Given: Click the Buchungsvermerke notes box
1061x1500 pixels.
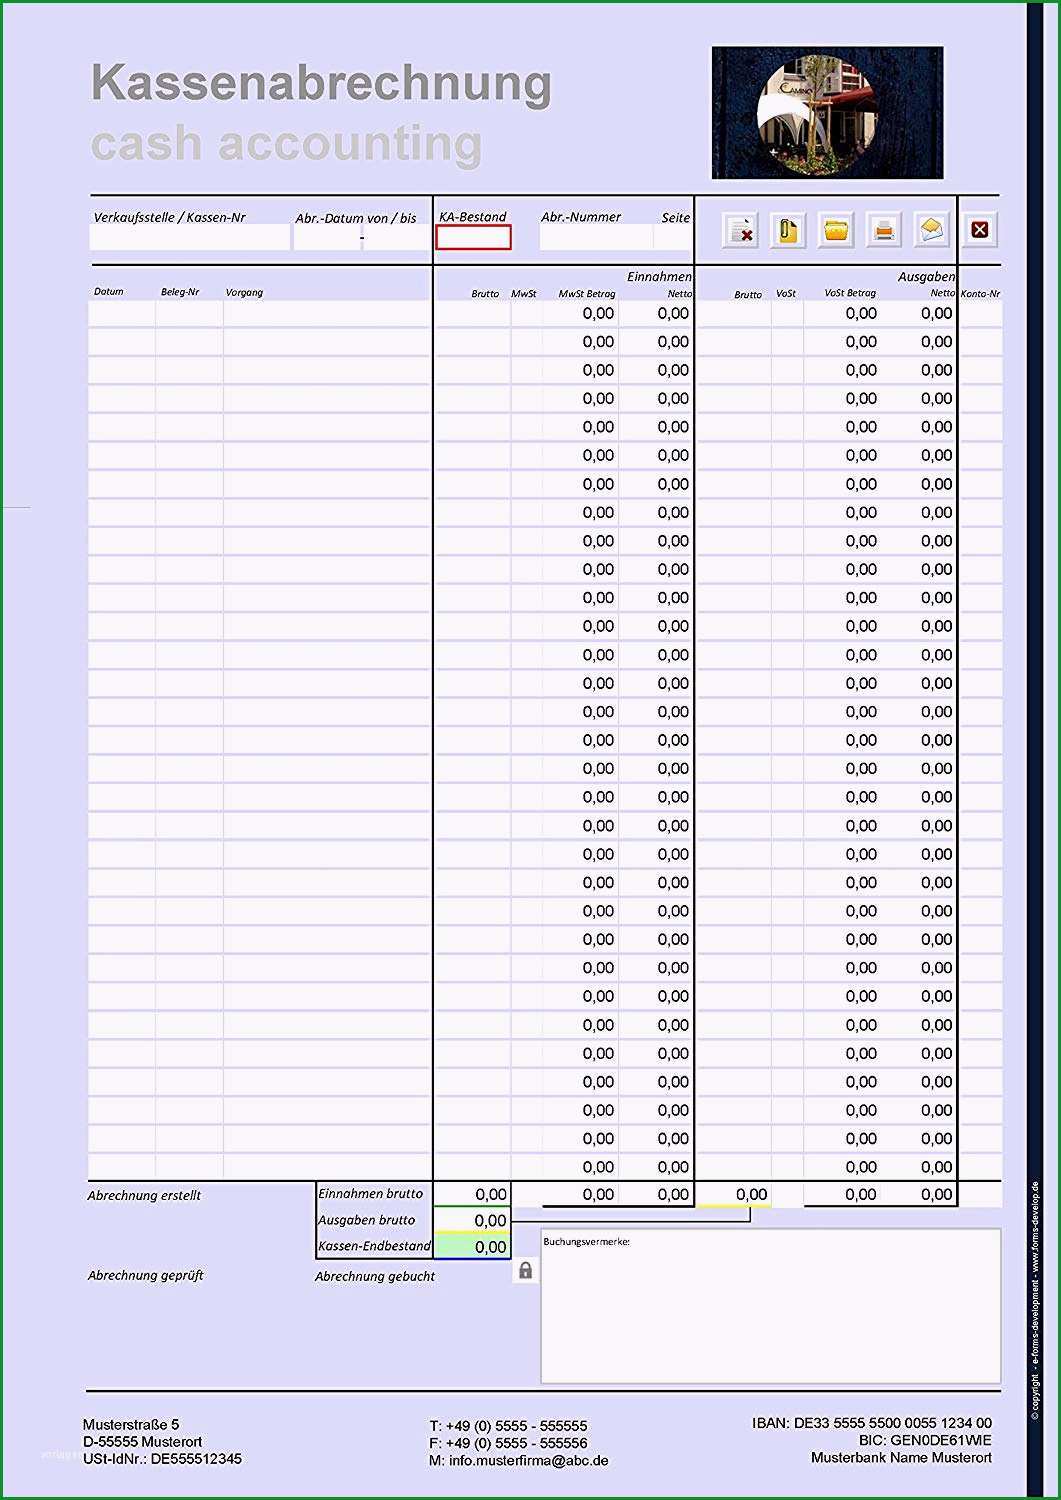Looking at the screenshot, I should (770, 1306).
